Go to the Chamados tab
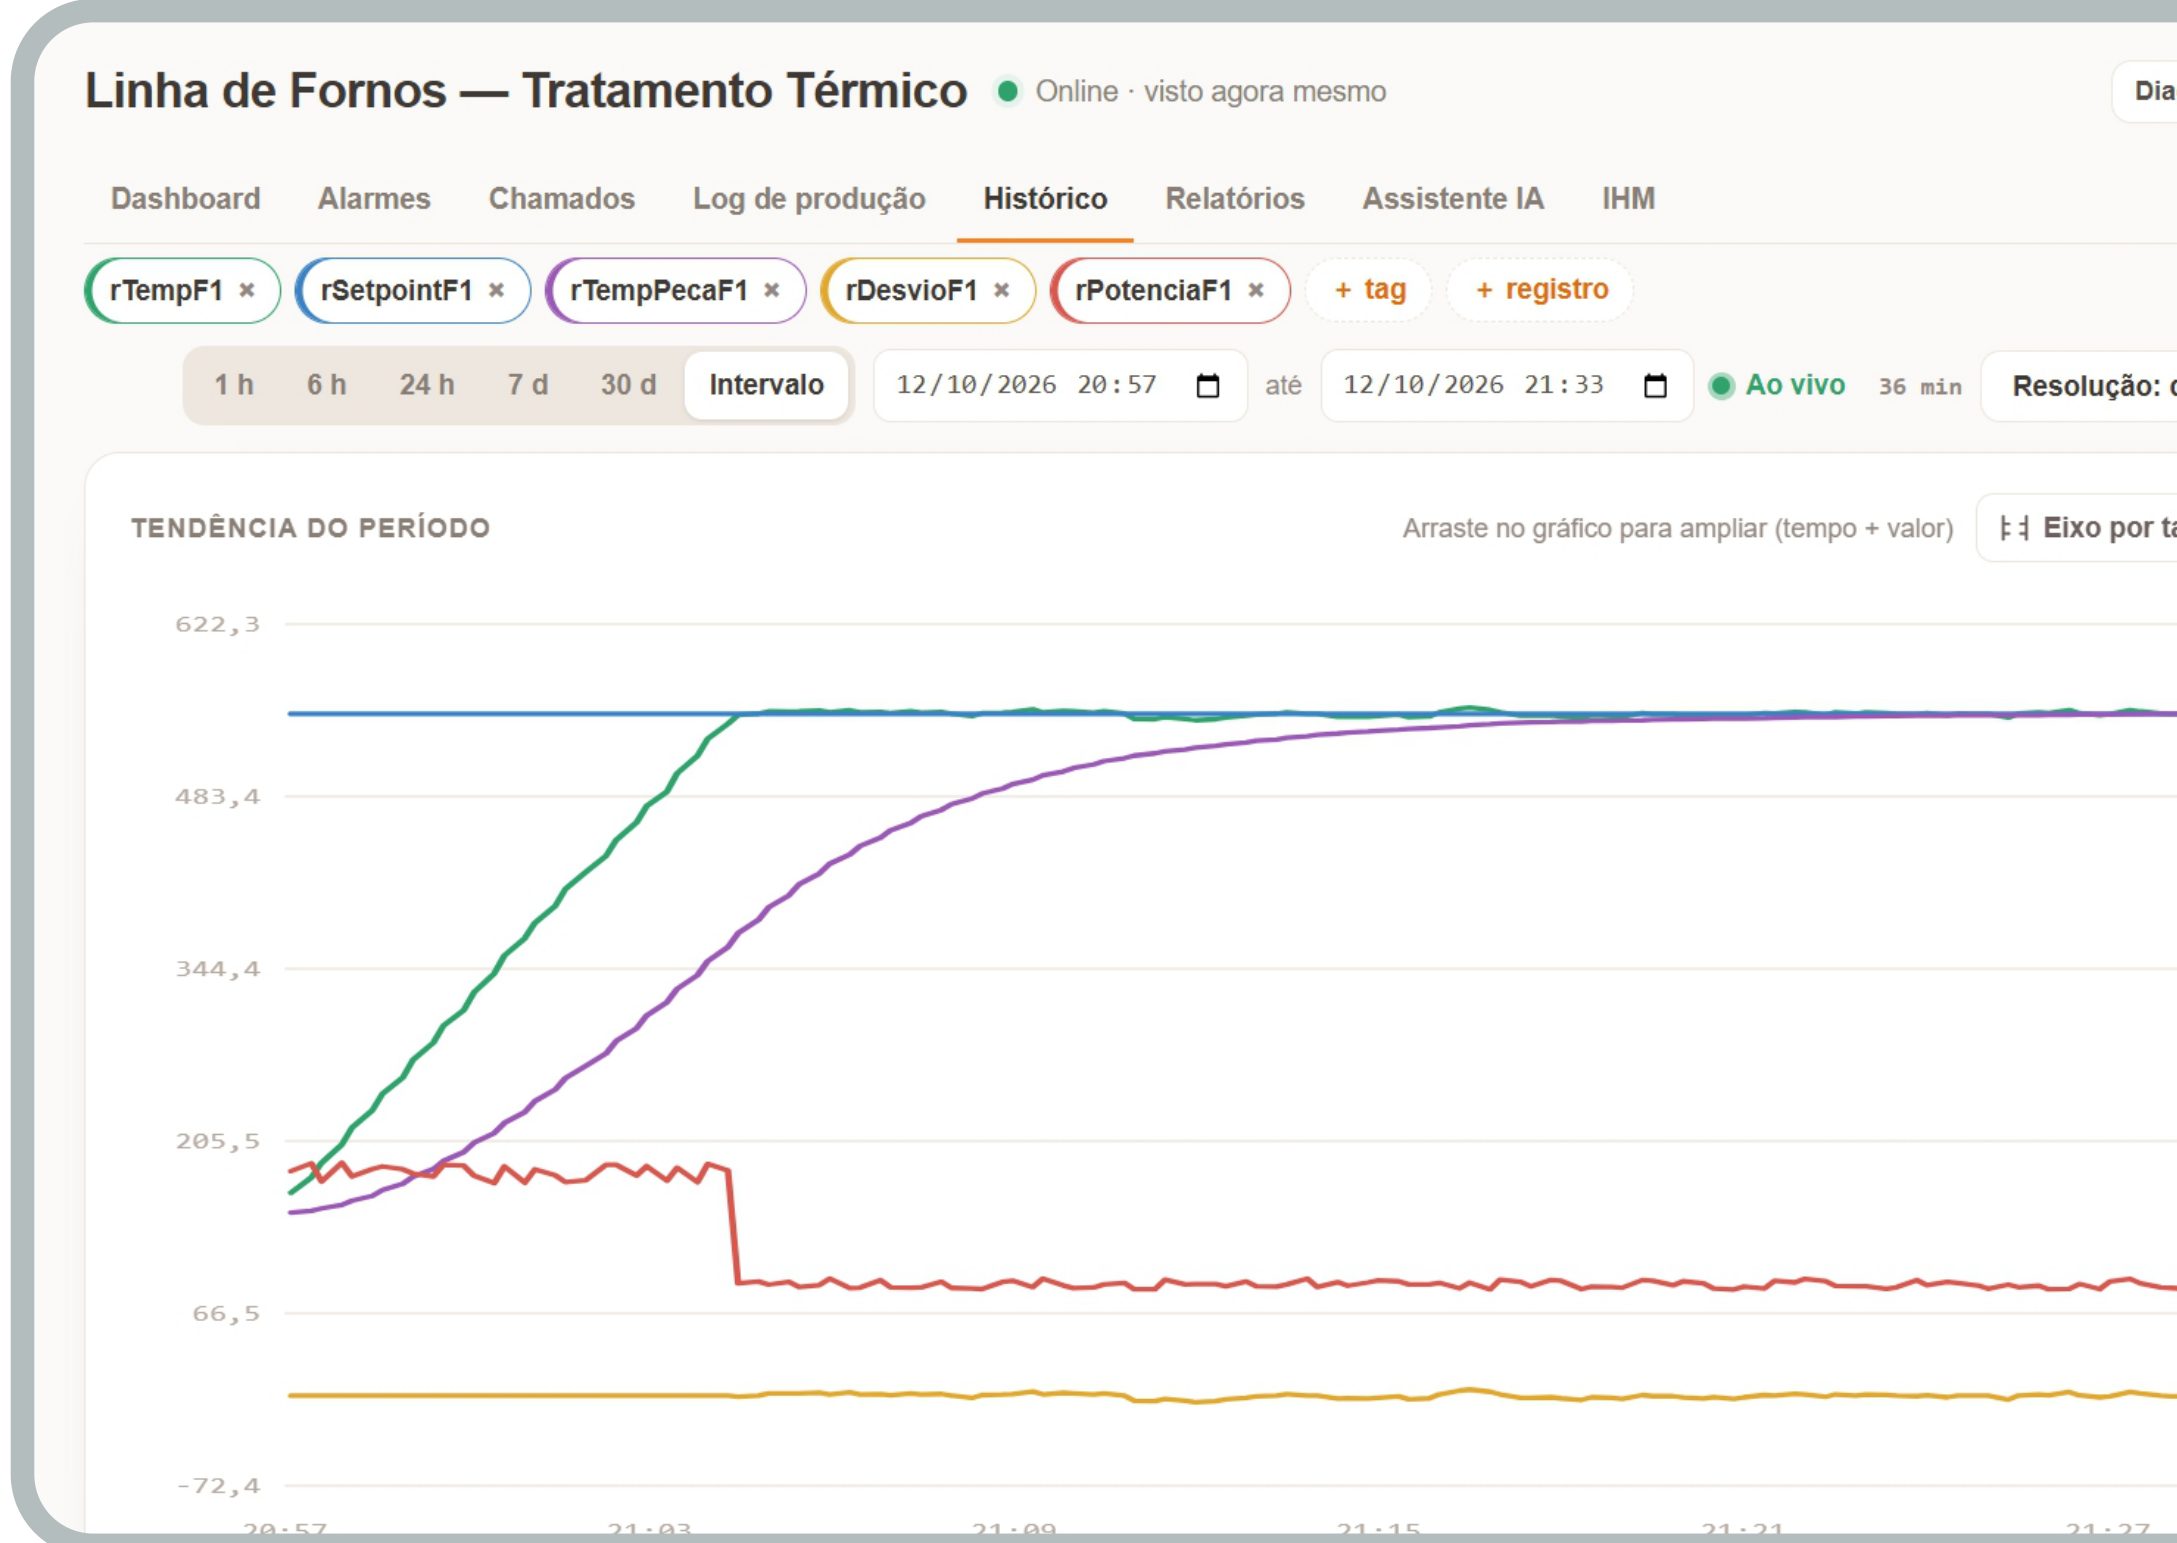Image resolution: width=2177 pixels, height=1543 pixels. click(x=562, y=198)
